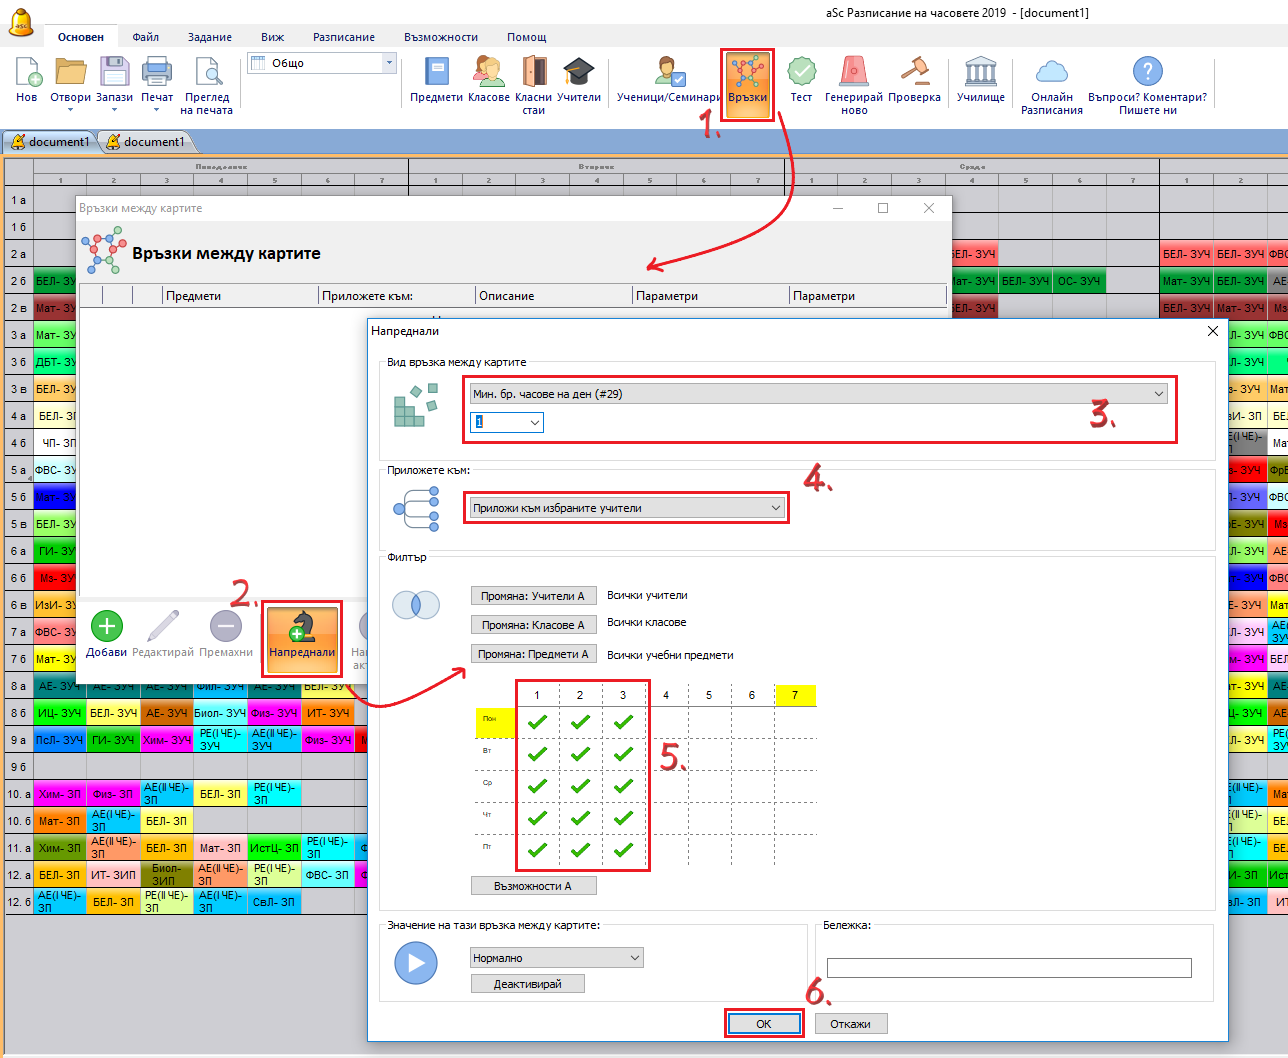
Task: Open the Разписание menu tab
Action: click(x=343, y=37)
